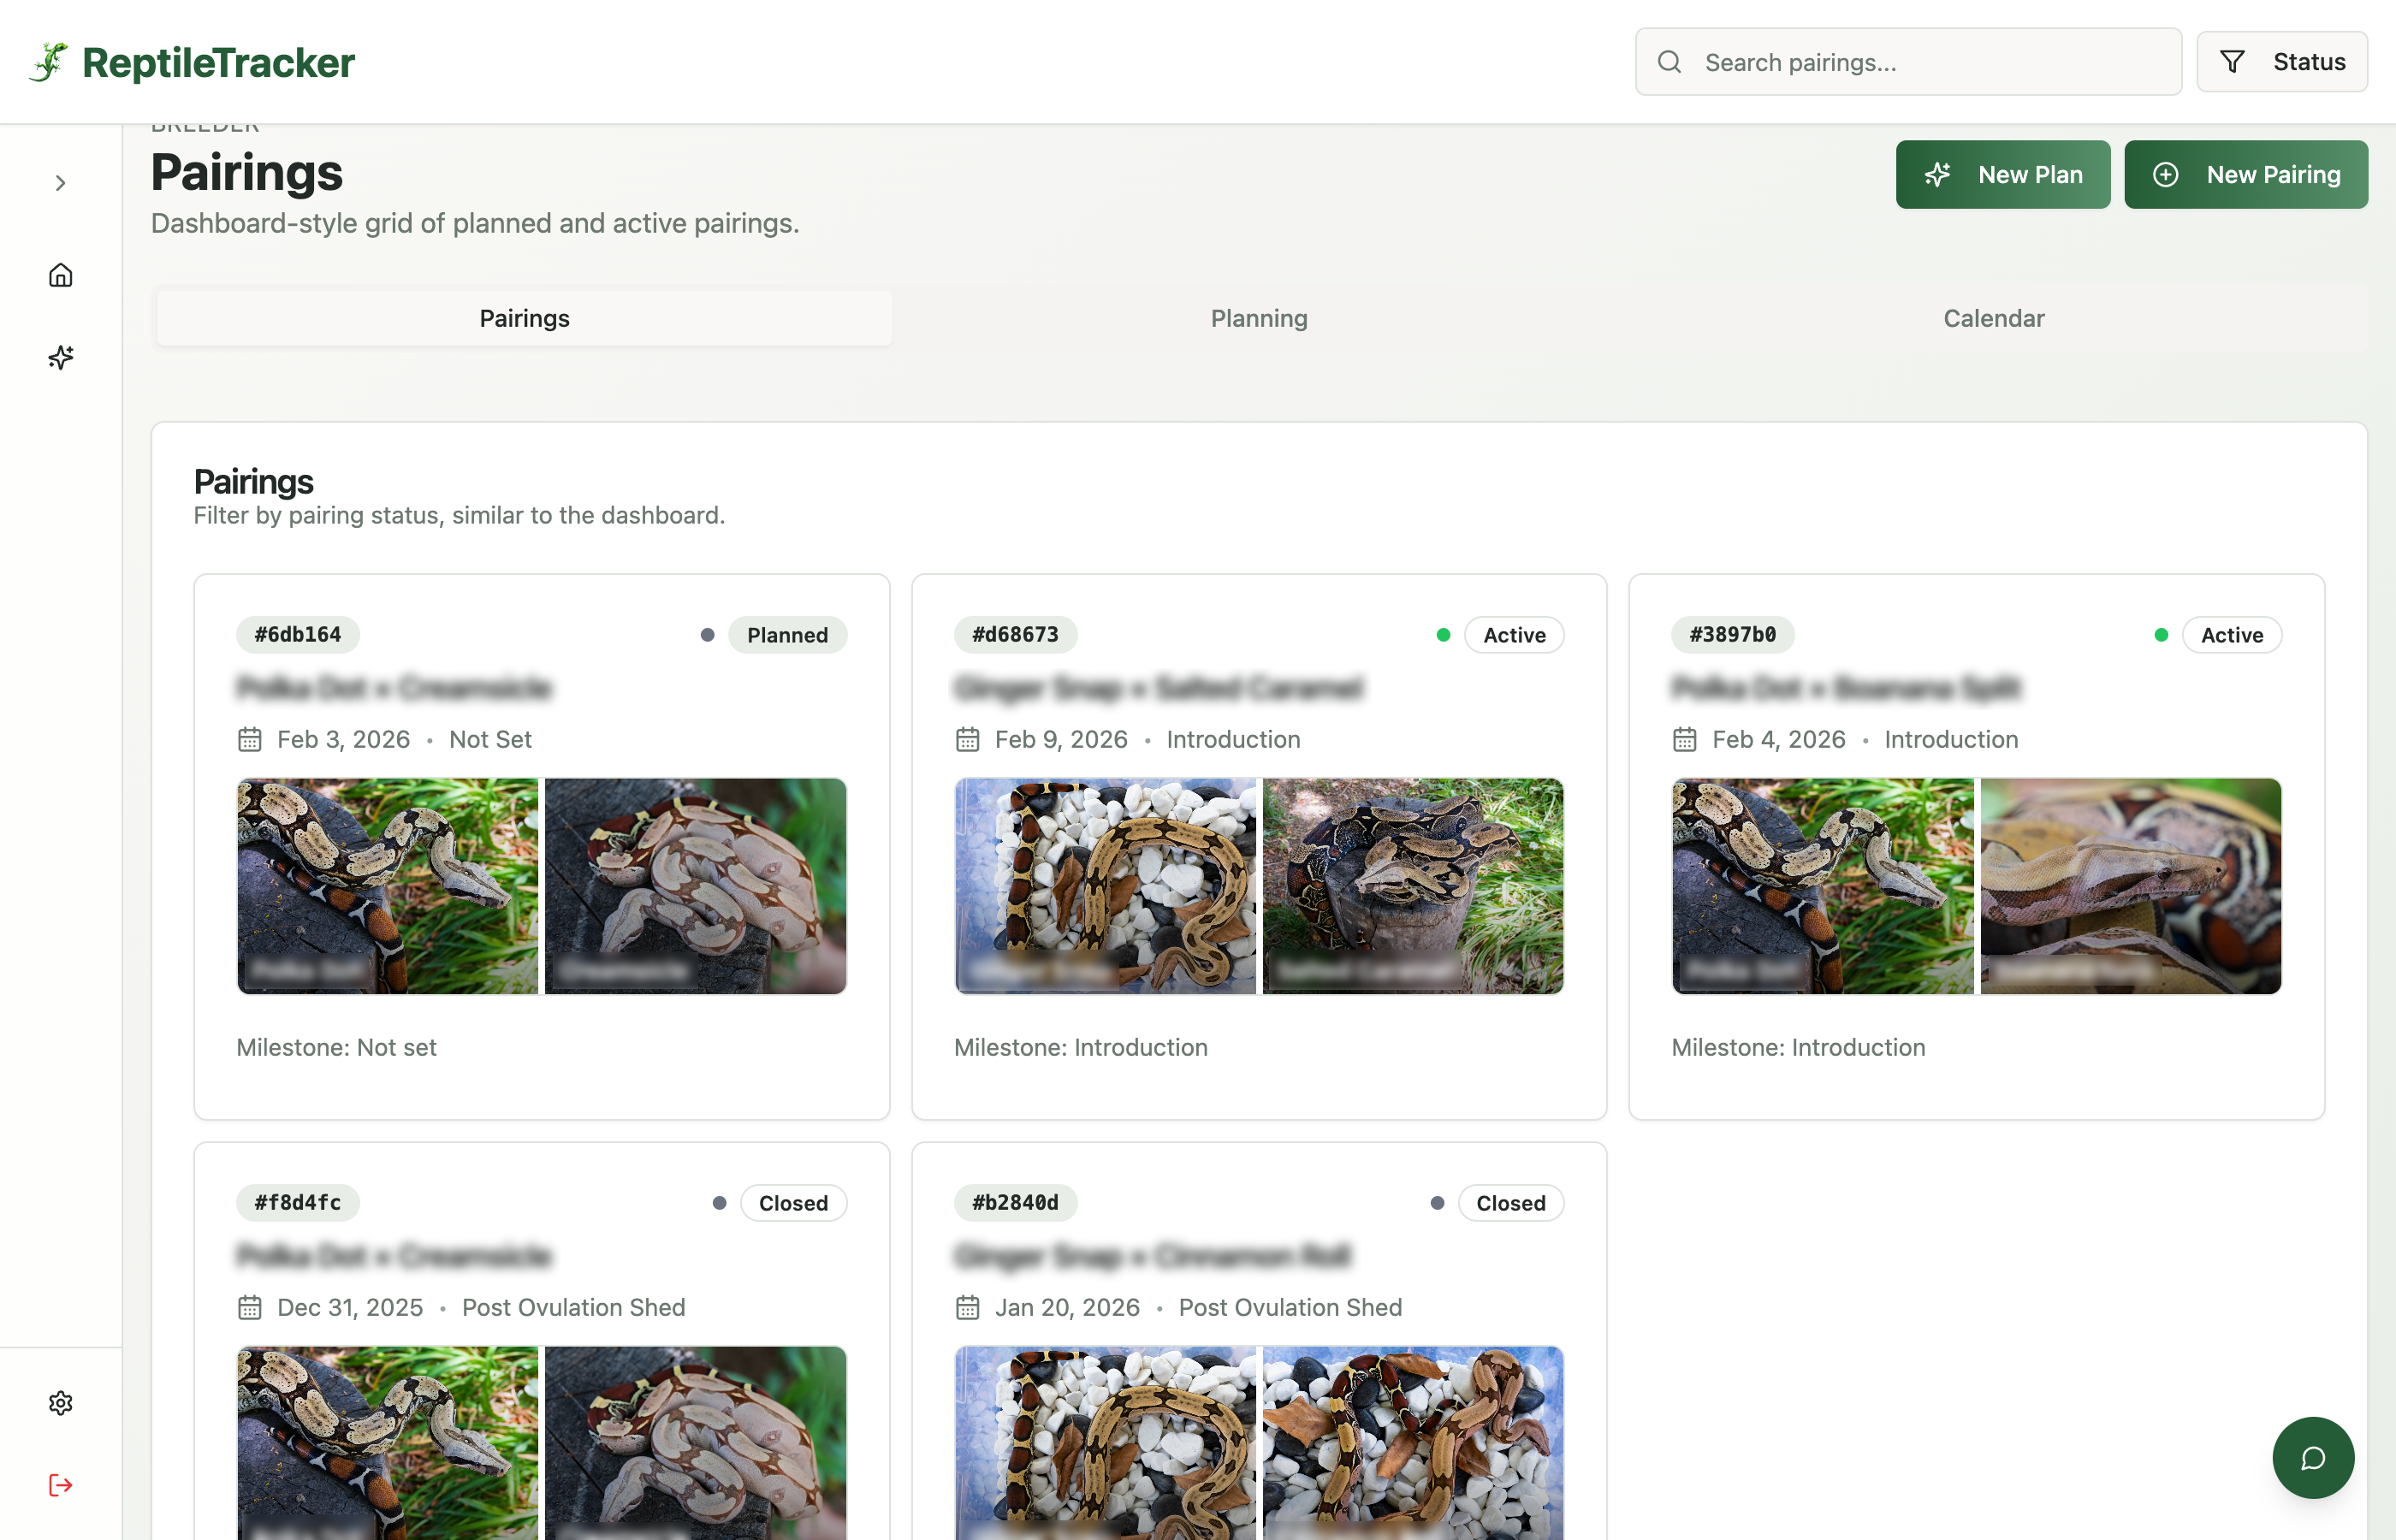2396x1540 pixels.
Task: Open the Status filter dropdown
Action: [2282, 61]
